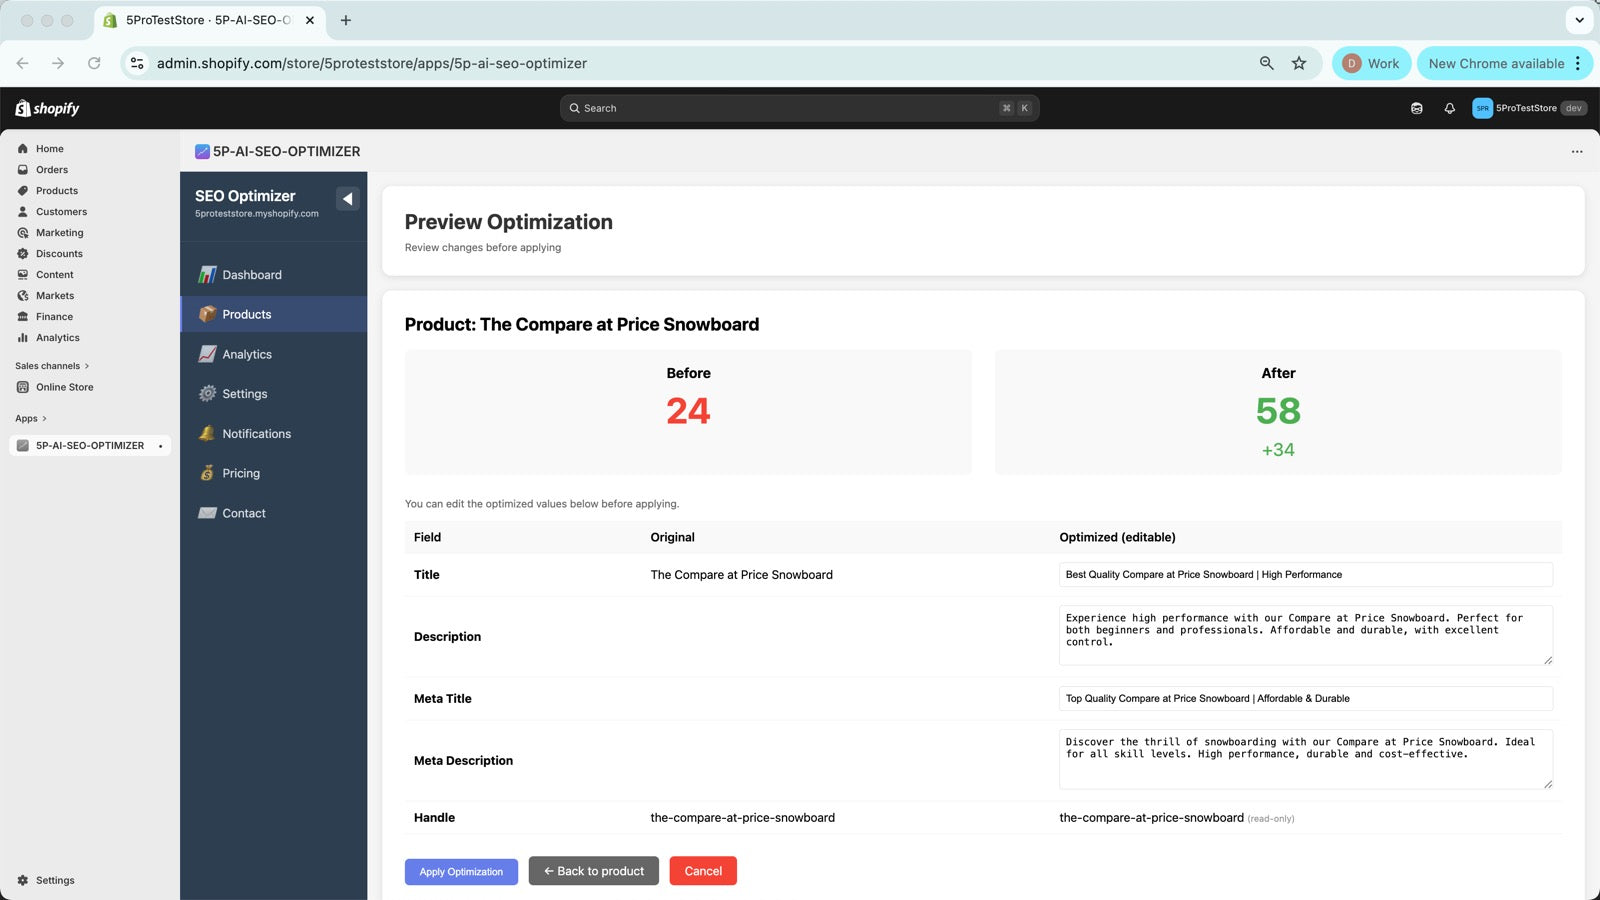Click the browser forward arrow
Viewport: 1600px width, 900px height.
(x=58, y=63)
